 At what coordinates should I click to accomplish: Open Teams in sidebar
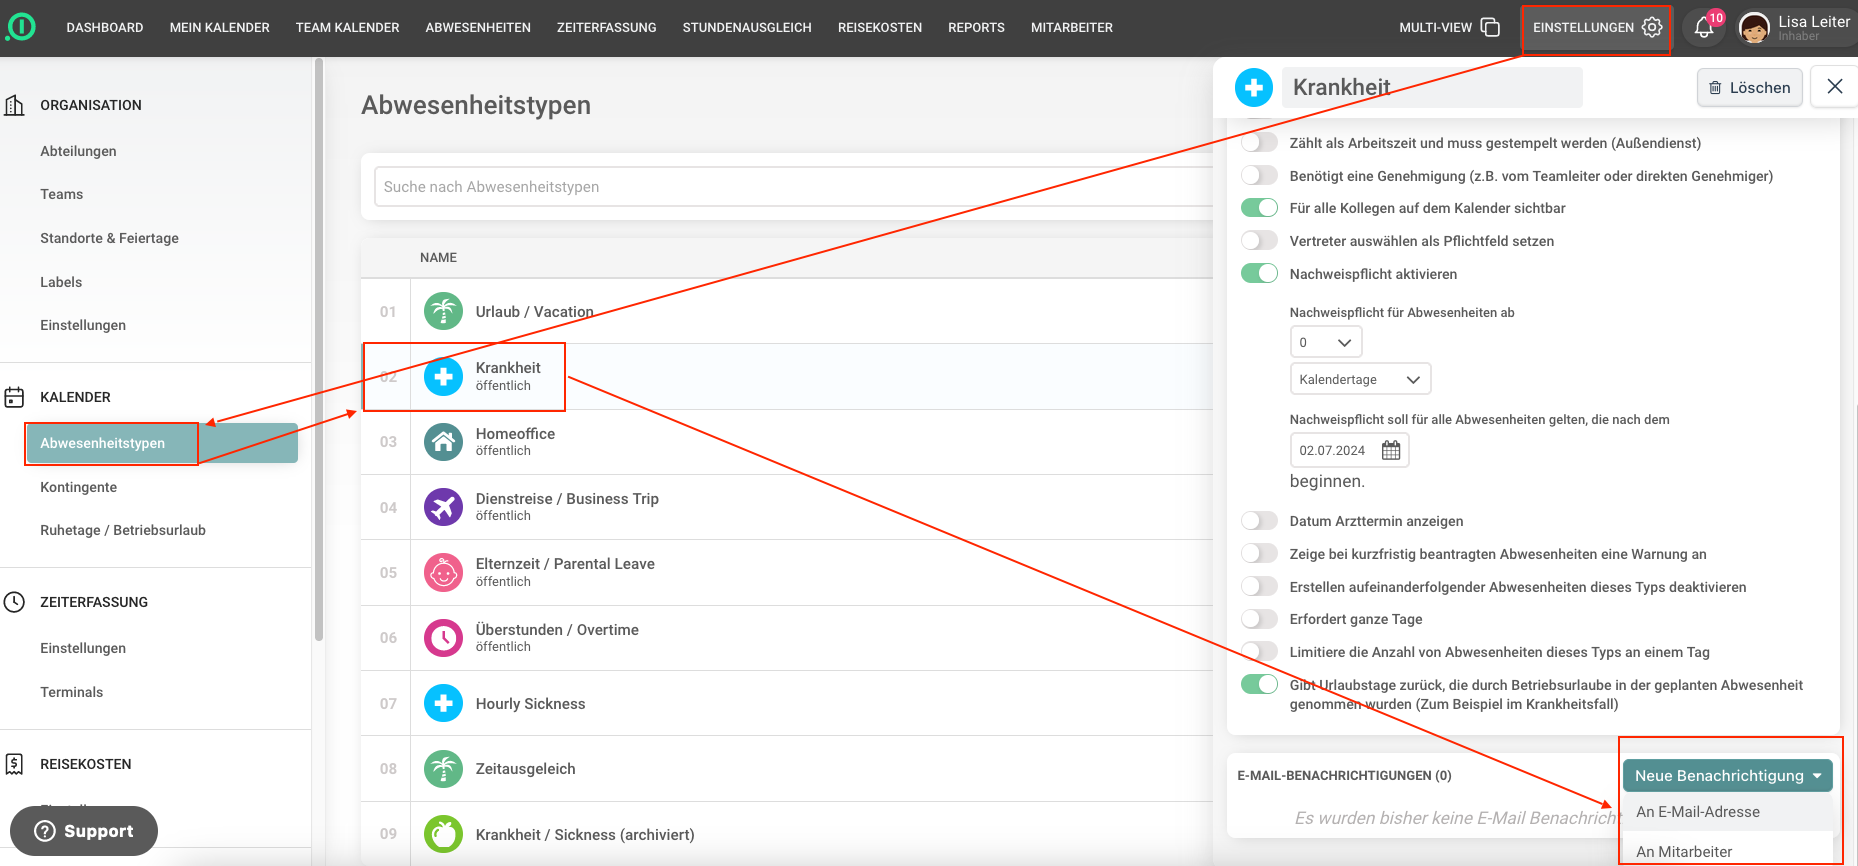(x=62, y=194)
